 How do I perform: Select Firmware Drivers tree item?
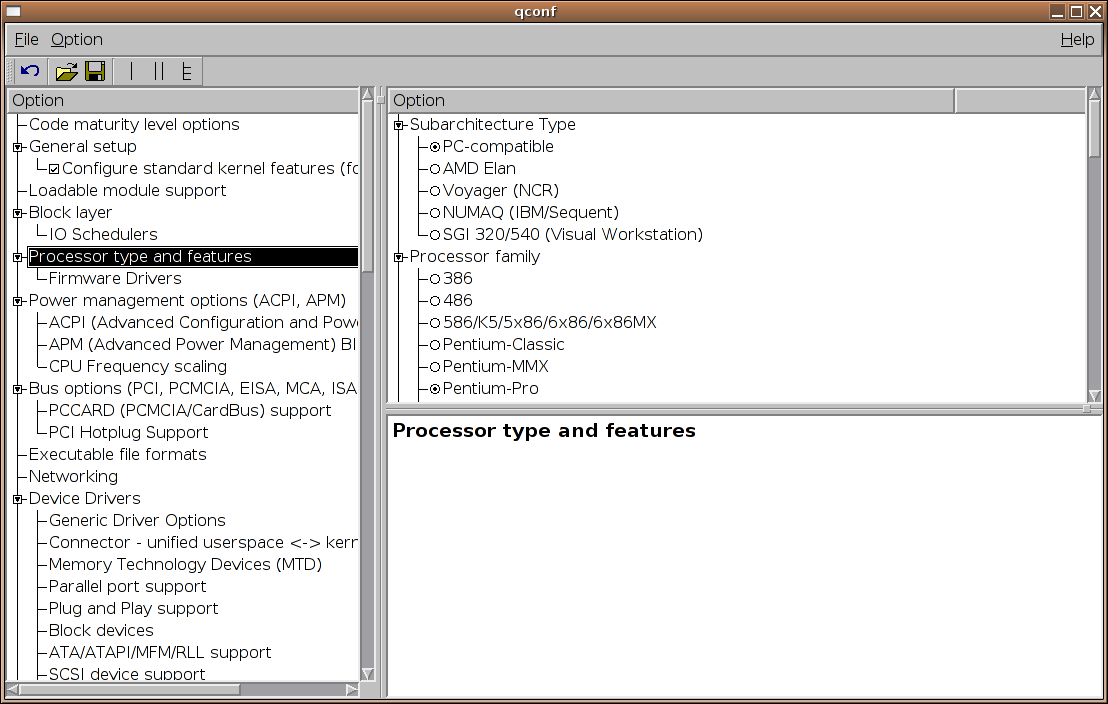(114, 278)
